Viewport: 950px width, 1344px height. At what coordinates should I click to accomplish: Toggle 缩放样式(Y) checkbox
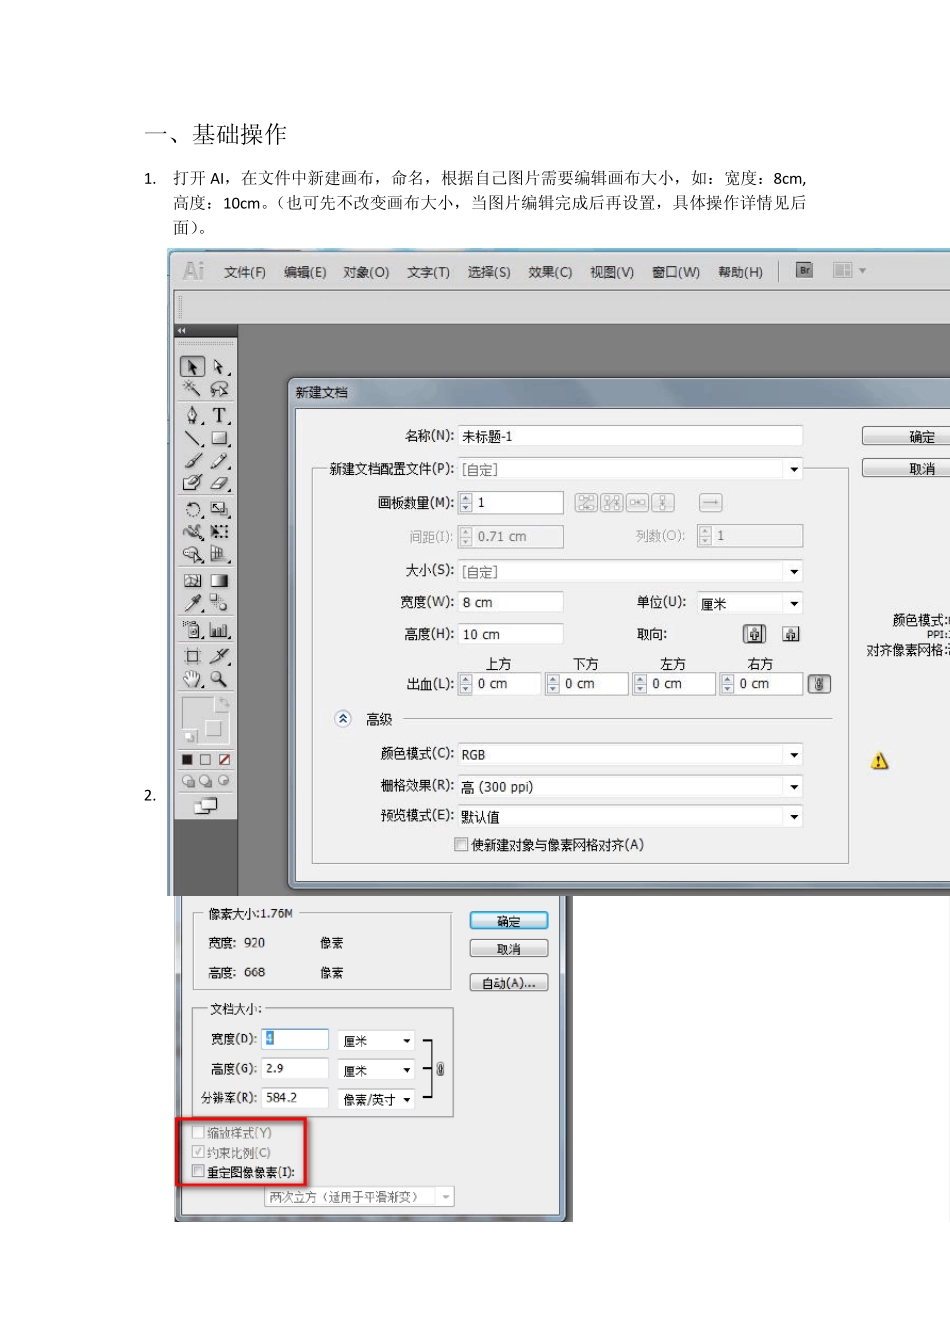coord(198,1133)
